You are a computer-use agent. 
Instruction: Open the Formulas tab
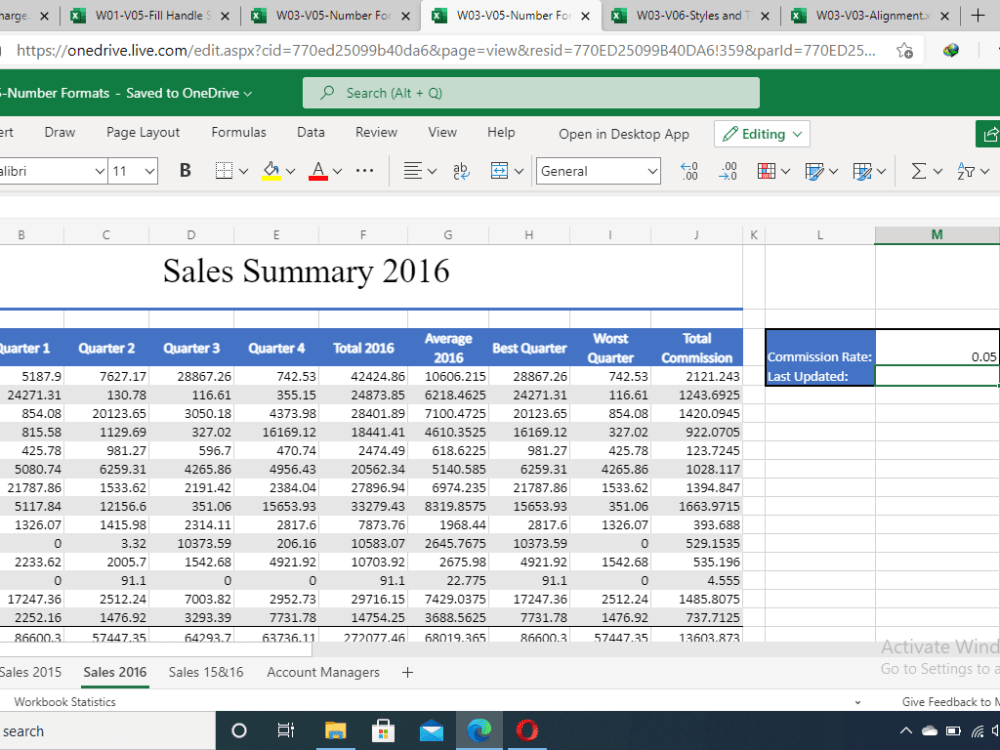239,132
